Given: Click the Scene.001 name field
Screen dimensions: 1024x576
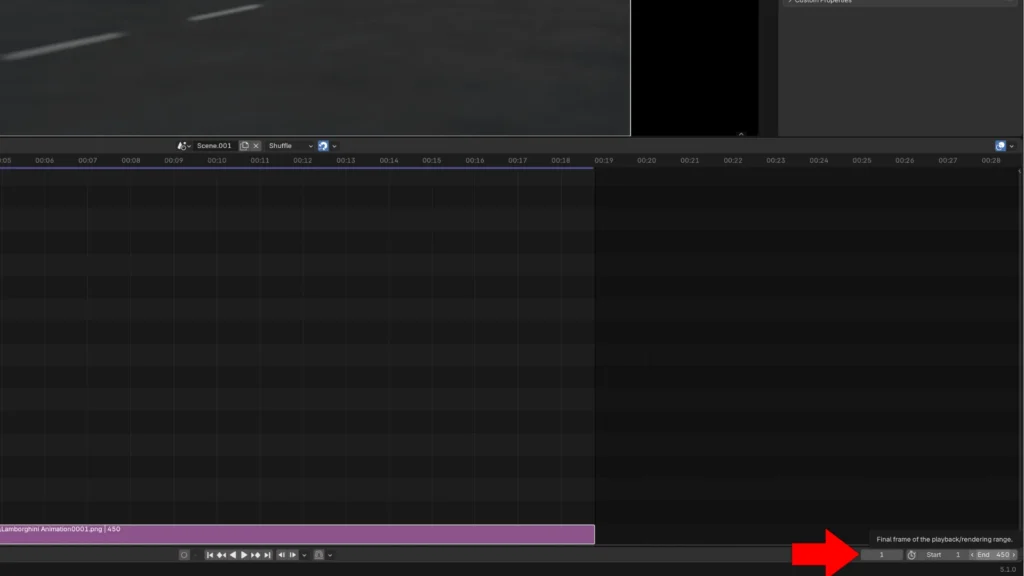Looking at the screenshot, I should click(x=214, y=146).
